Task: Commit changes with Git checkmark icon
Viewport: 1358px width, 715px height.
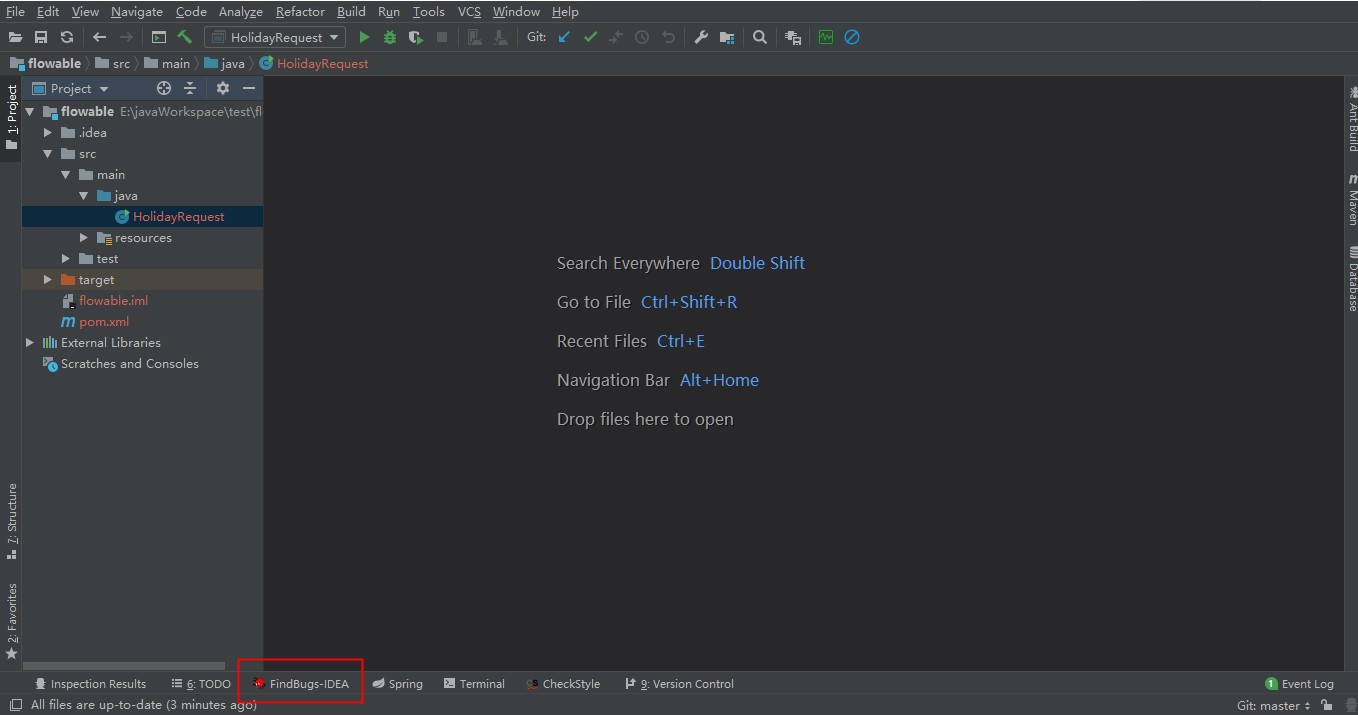Action: point(590,37)
